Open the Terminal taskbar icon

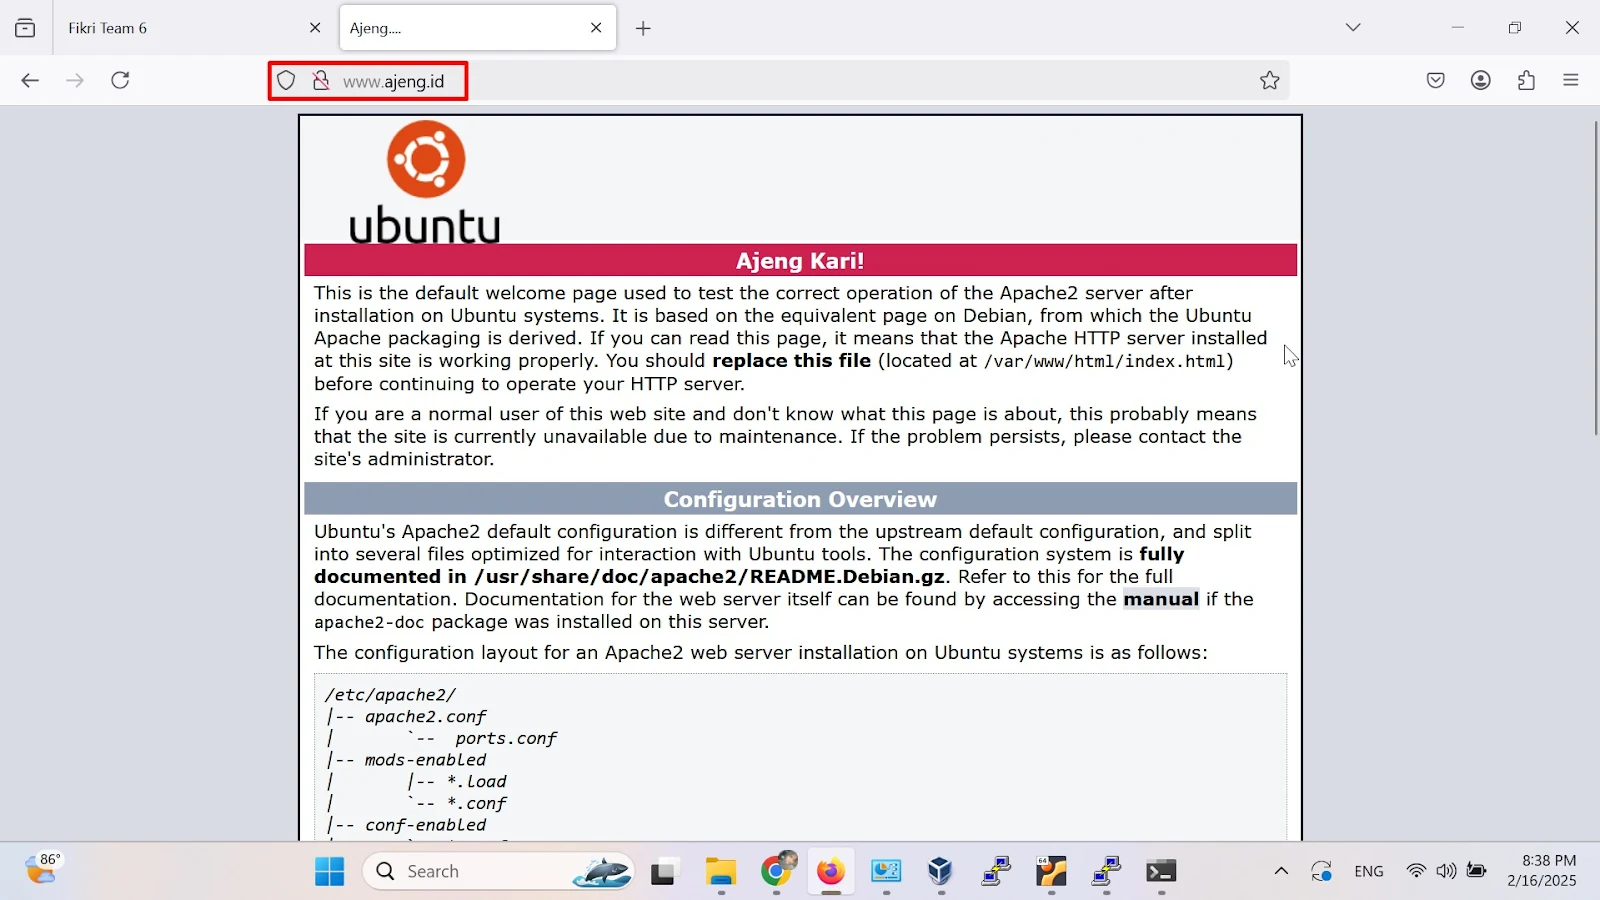(x=1161, y=872)
